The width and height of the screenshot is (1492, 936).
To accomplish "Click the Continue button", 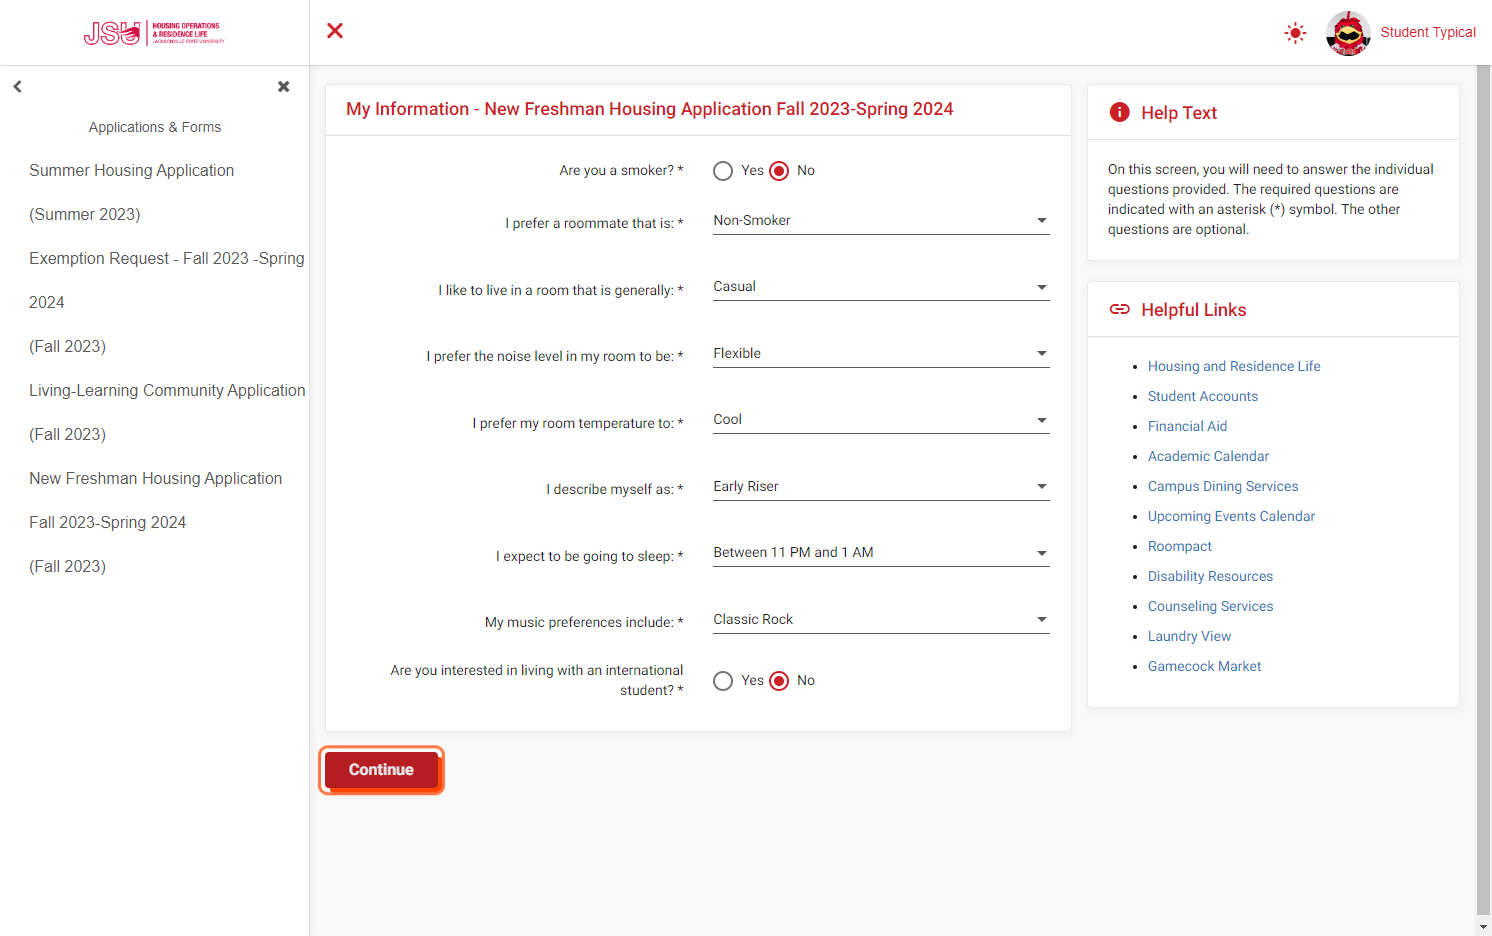I will [381, 770].
